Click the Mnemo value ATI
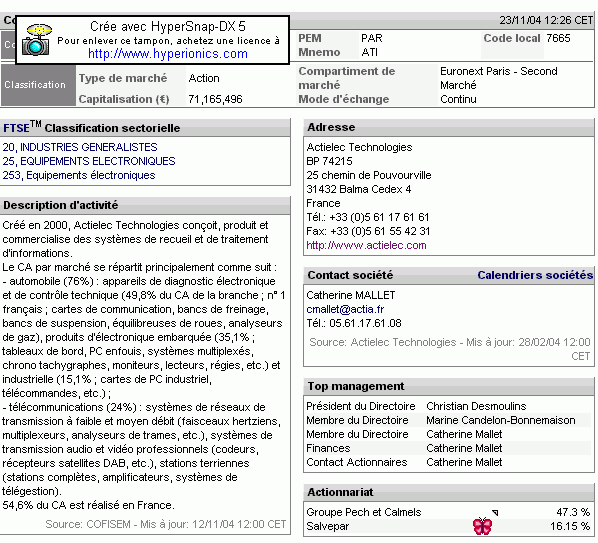The width and height of the screenshot is (598, 543). (370, 52)
